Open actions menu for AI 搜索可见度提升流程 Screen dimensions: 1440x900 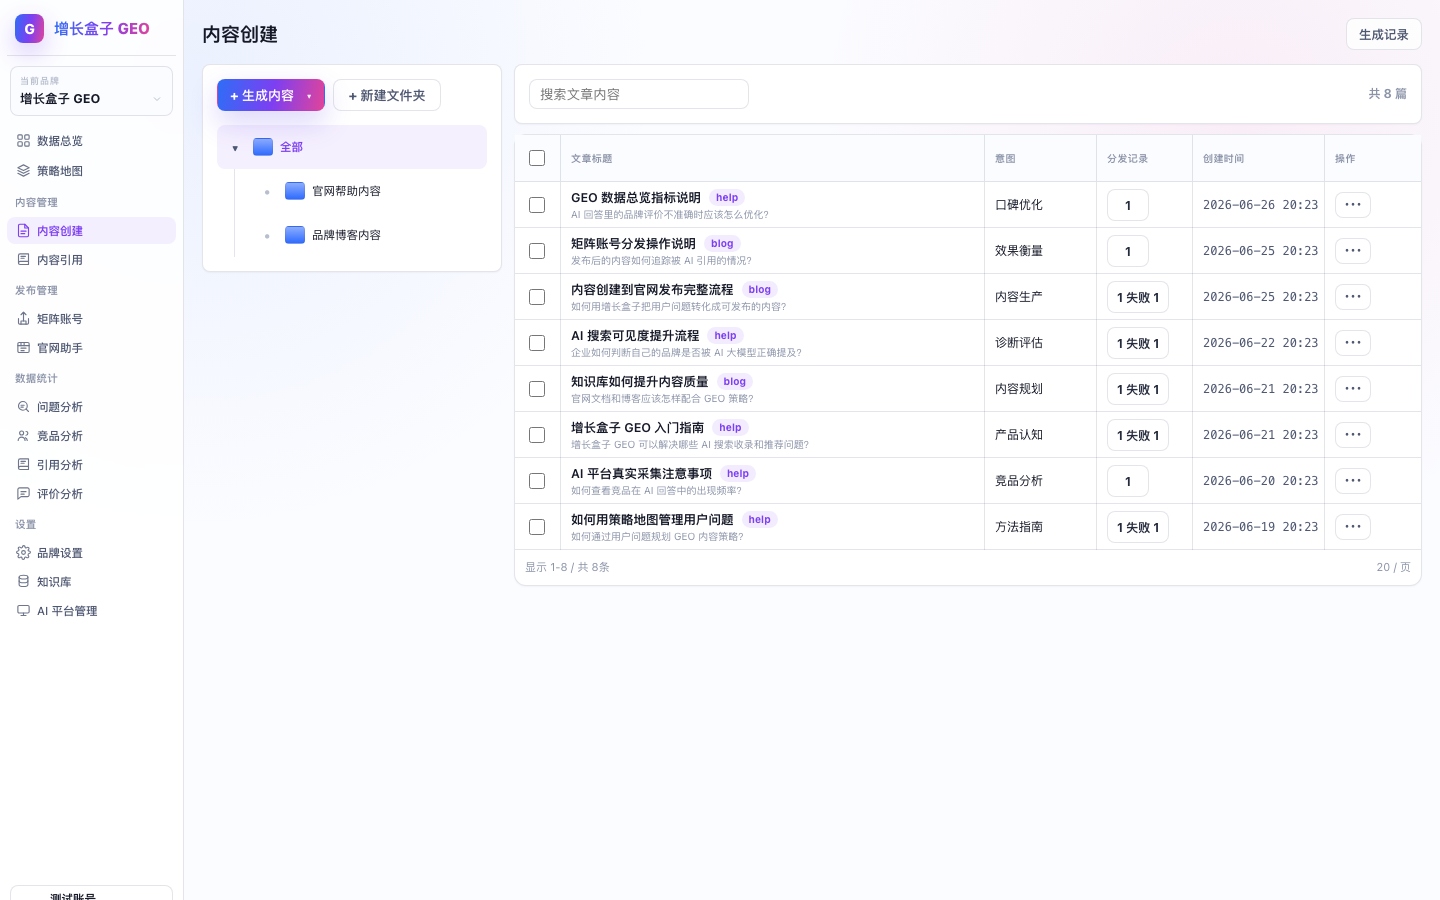click(x=1353, y=343)
